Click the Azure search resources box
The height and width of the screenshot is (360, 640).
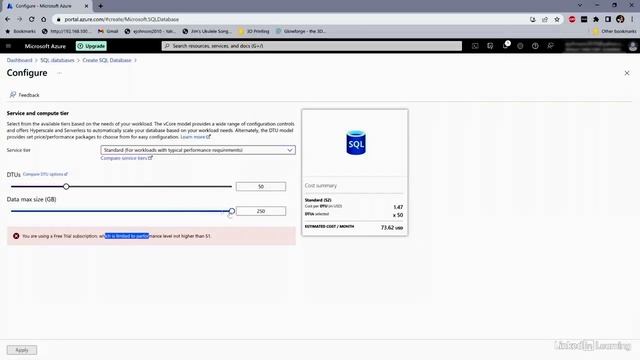312,46
